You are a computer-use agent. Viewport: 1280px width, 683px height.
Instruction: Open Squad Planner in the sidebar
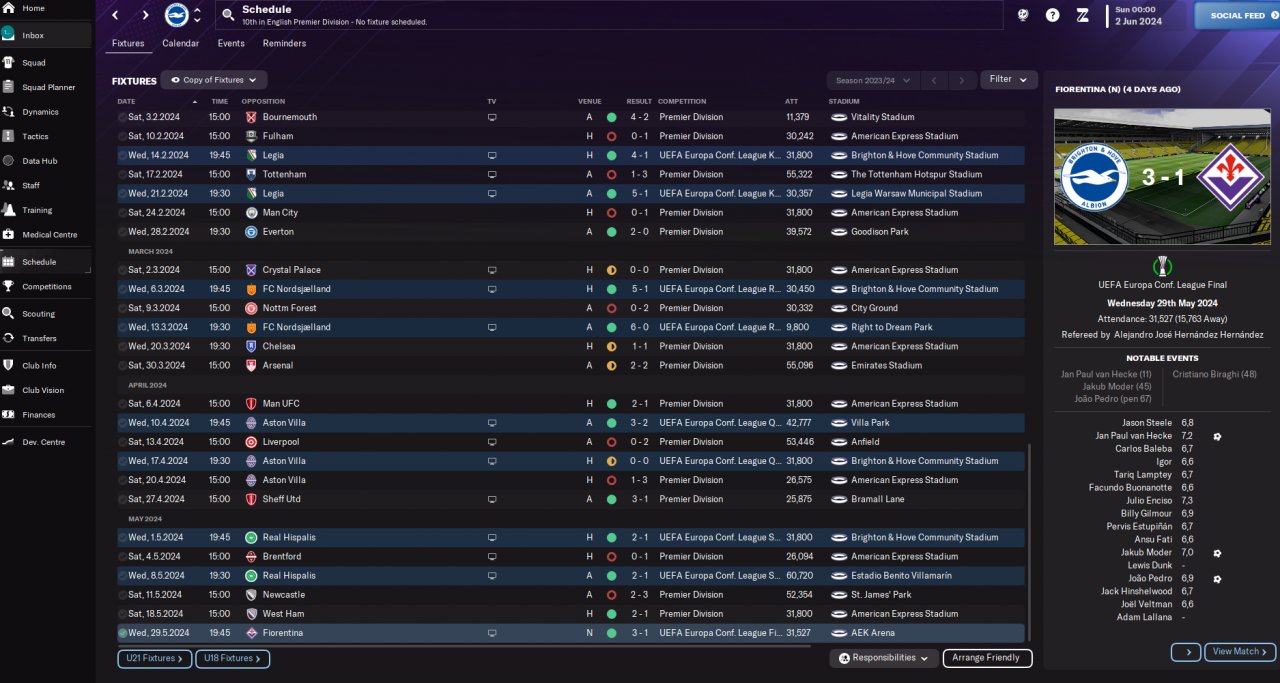click(47, 87)
